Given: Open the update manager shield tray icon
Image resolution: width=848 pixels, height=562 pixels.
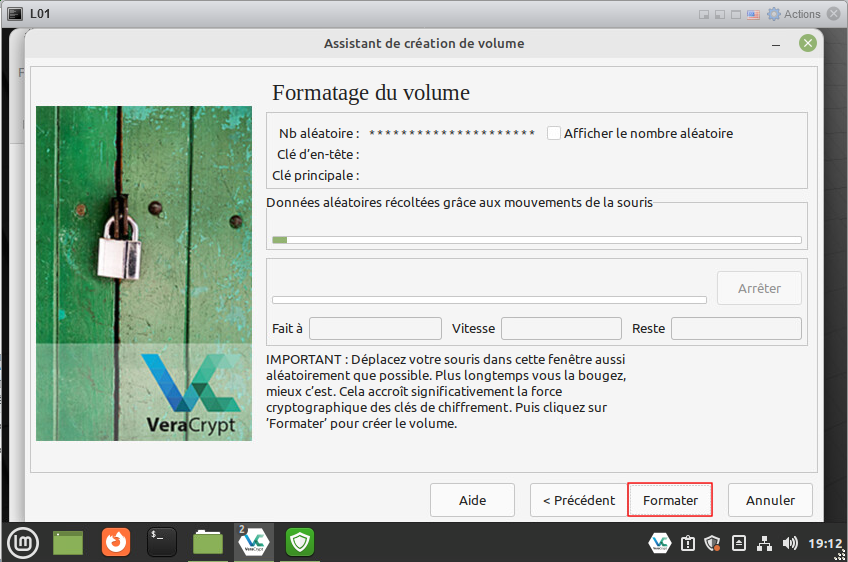Looking at the screenshot, I should pos(712,543).
